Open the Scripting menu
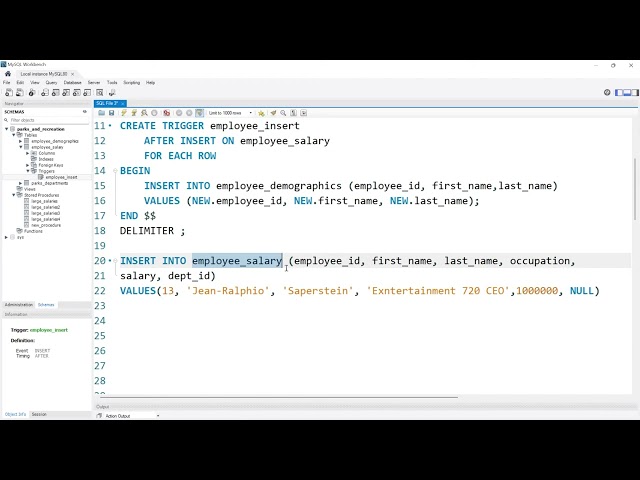 coord(131,82)
